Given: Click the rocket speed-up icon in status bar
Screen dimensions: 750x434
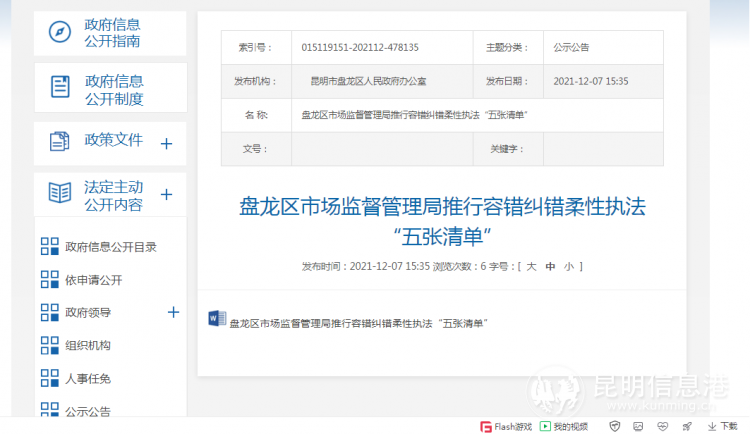Looking at the screenshot, I should (687, 426).
